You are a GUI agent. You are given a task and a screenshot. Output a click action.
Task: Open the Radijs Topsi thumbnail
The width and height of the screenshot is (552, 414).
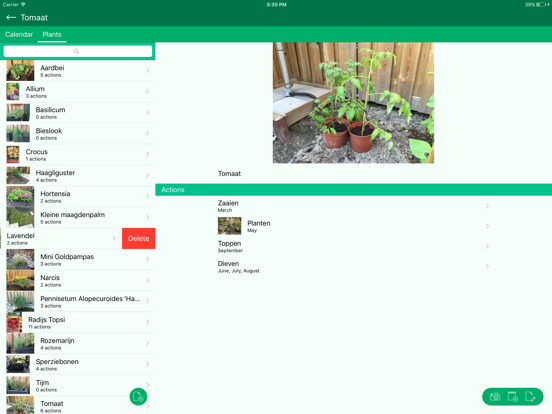(14, 322)
